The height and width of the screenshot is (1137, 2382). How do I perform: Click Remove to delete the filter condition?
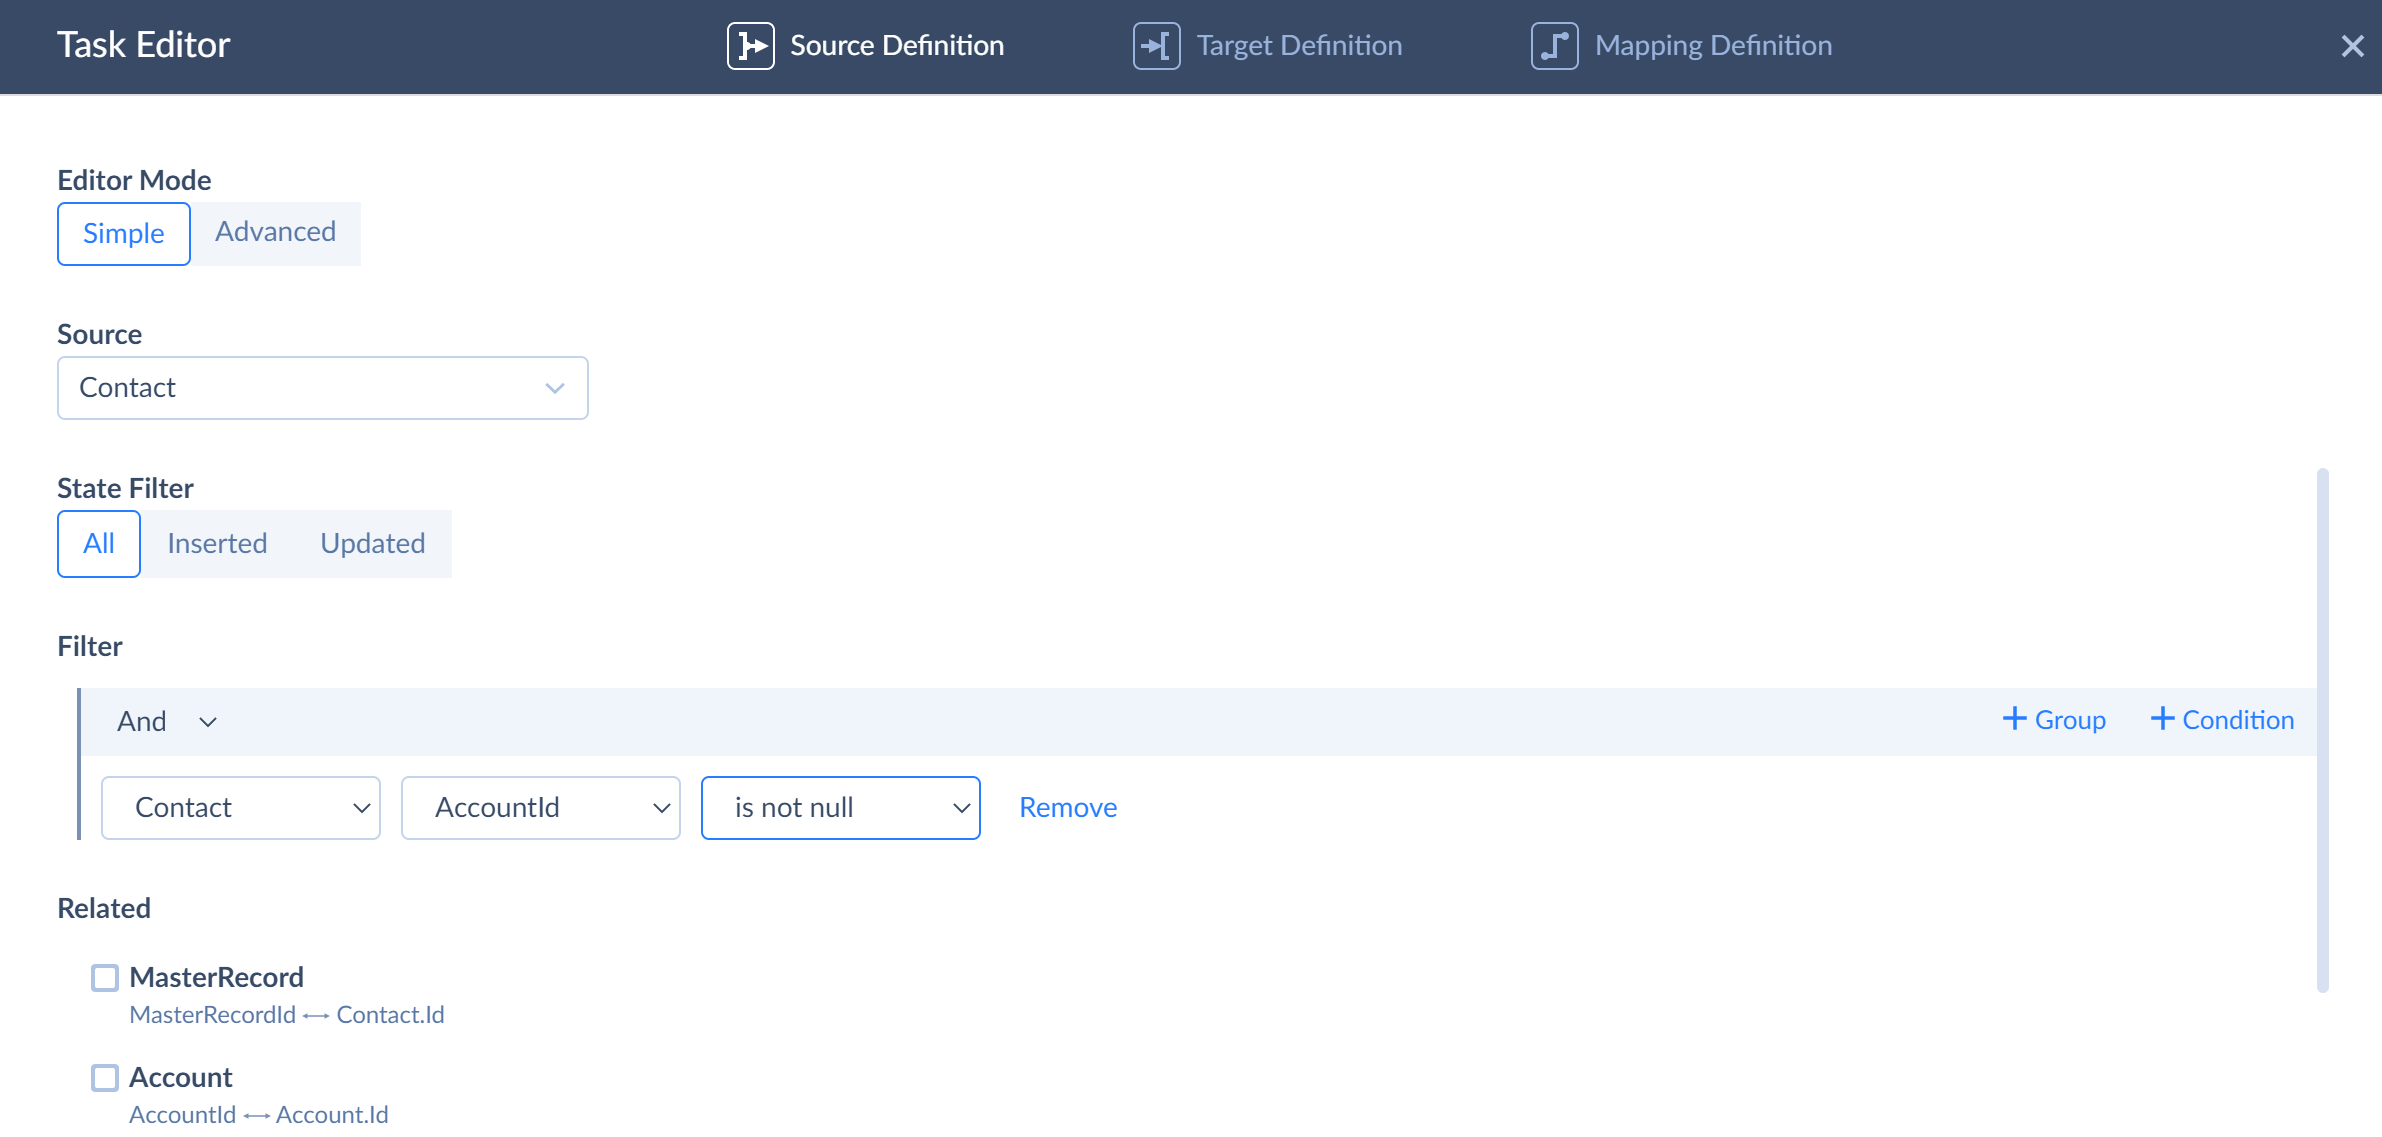[x=1068, y=807]
